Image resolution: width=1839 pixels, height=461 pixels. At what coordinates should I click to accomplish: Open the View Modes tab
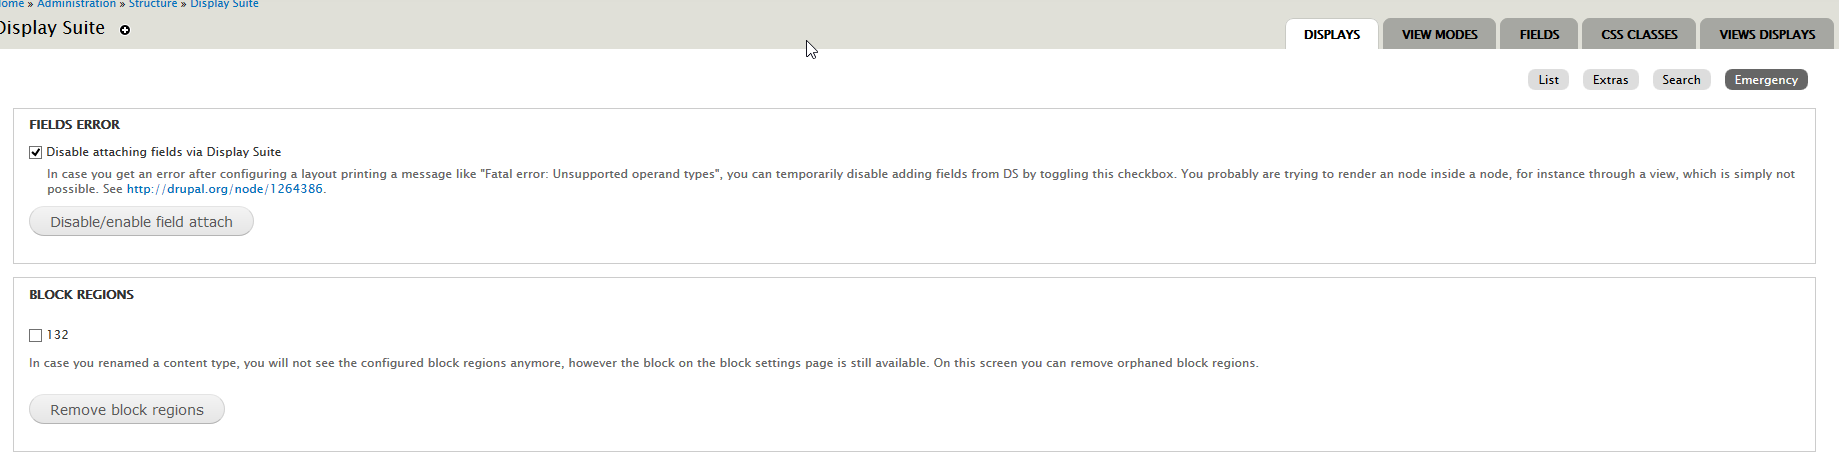point(1439,35)
